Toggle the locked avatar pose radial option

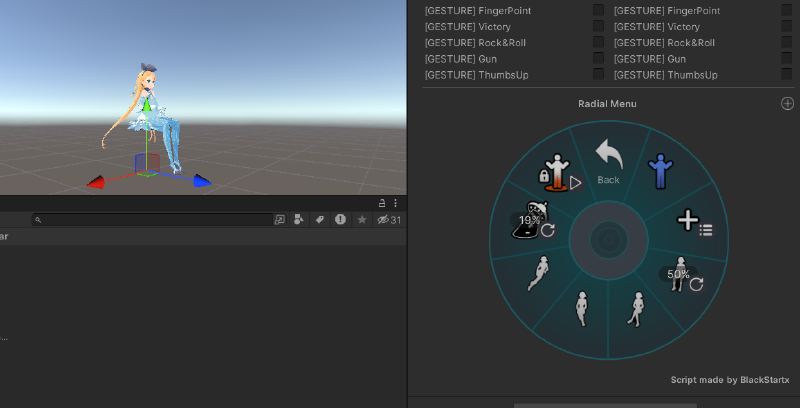pyautogui.click(x=556, y=173)
